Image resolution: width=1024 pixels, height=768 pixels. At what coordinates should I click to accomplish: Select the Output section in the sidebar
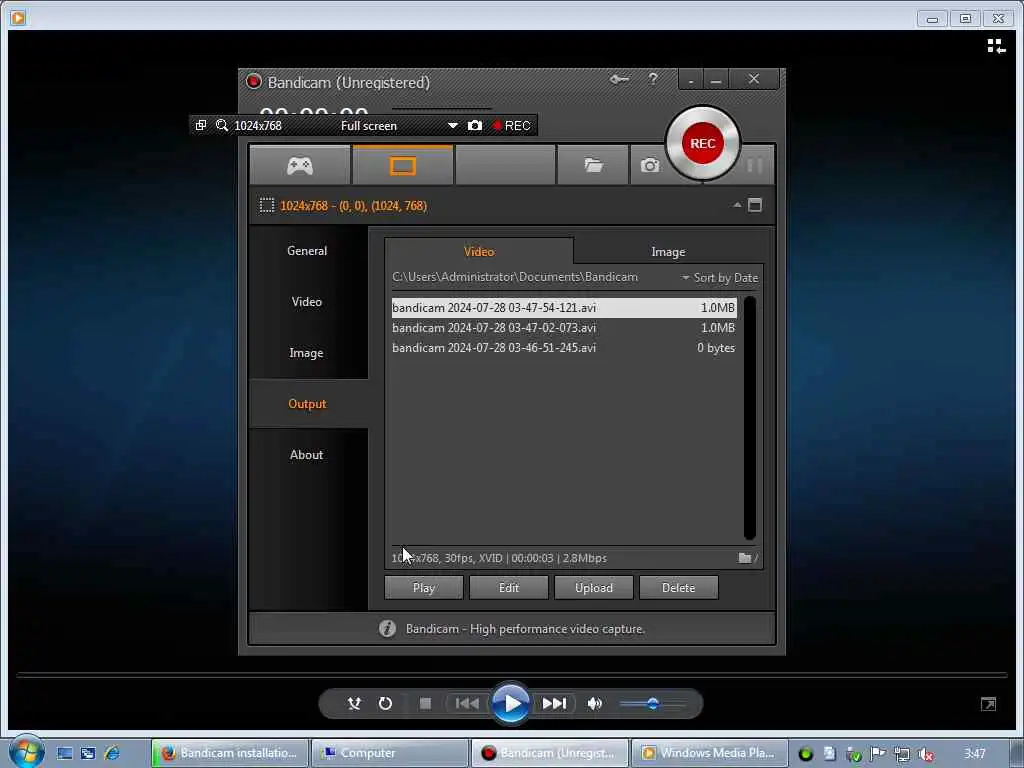[x=307, y=404]
